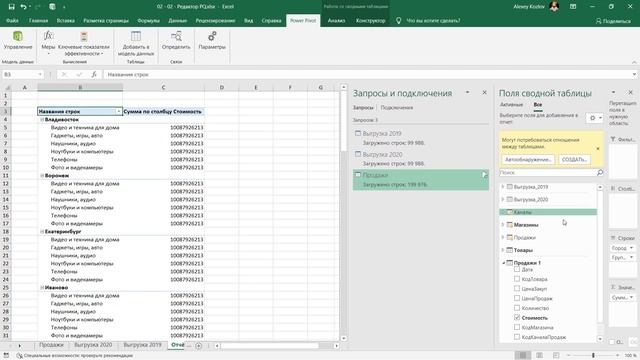Switch to Активные tab in fields pane
640x360 pixels.
pos(511,105)
